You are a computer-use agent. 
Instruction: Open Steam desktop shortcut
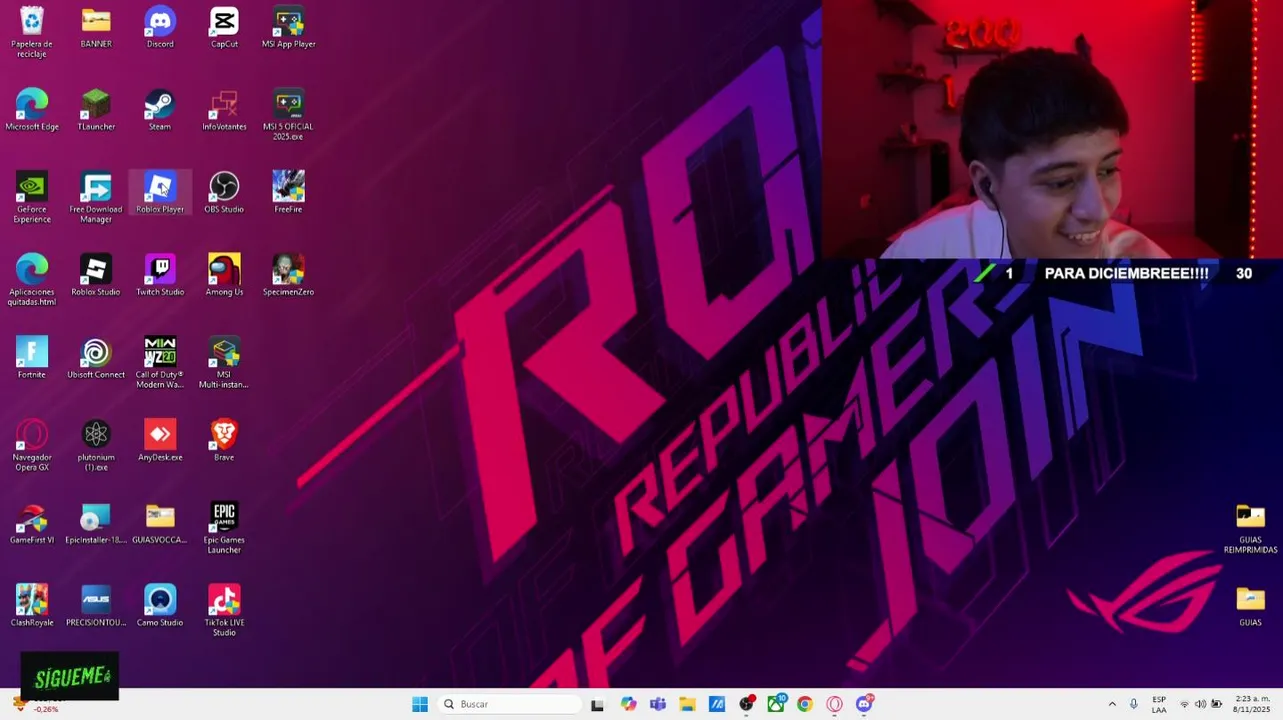[160, 110]
